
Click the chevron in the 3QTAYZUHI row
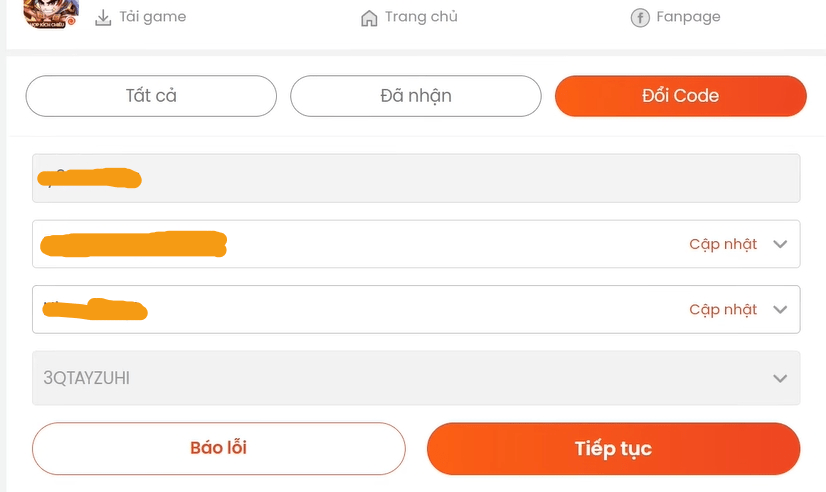pos(781,378)
